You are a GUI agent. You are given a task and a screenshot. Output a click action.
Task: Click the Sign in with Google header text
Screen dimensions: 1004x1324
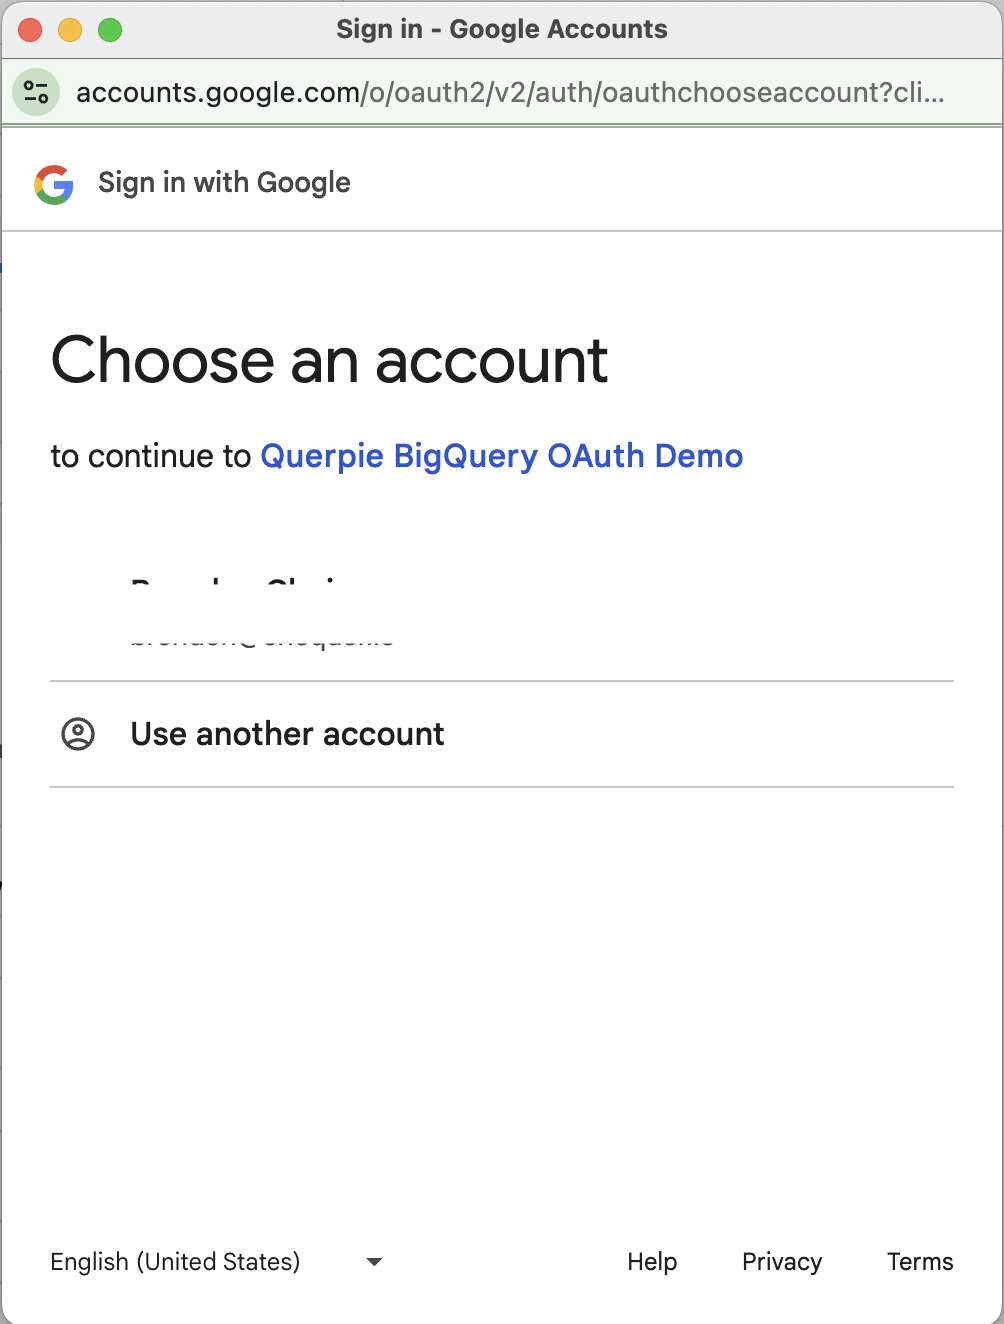point(224,183)
